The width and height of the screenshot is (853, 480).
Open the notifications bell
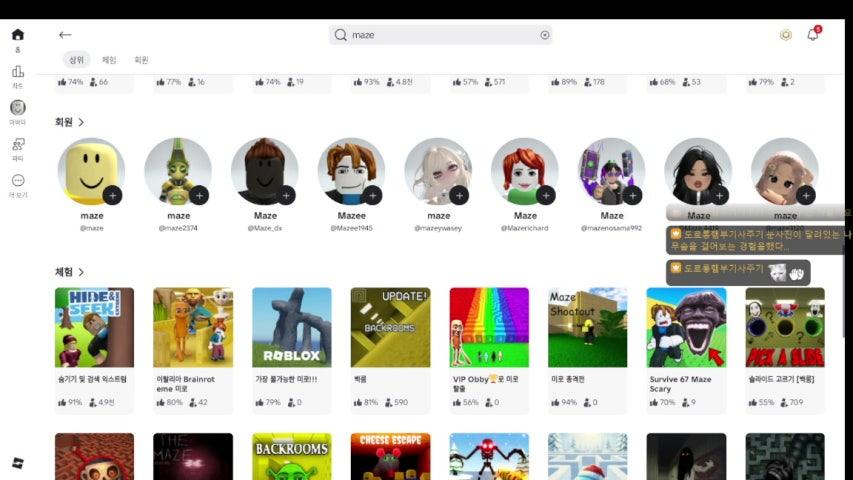813,34
